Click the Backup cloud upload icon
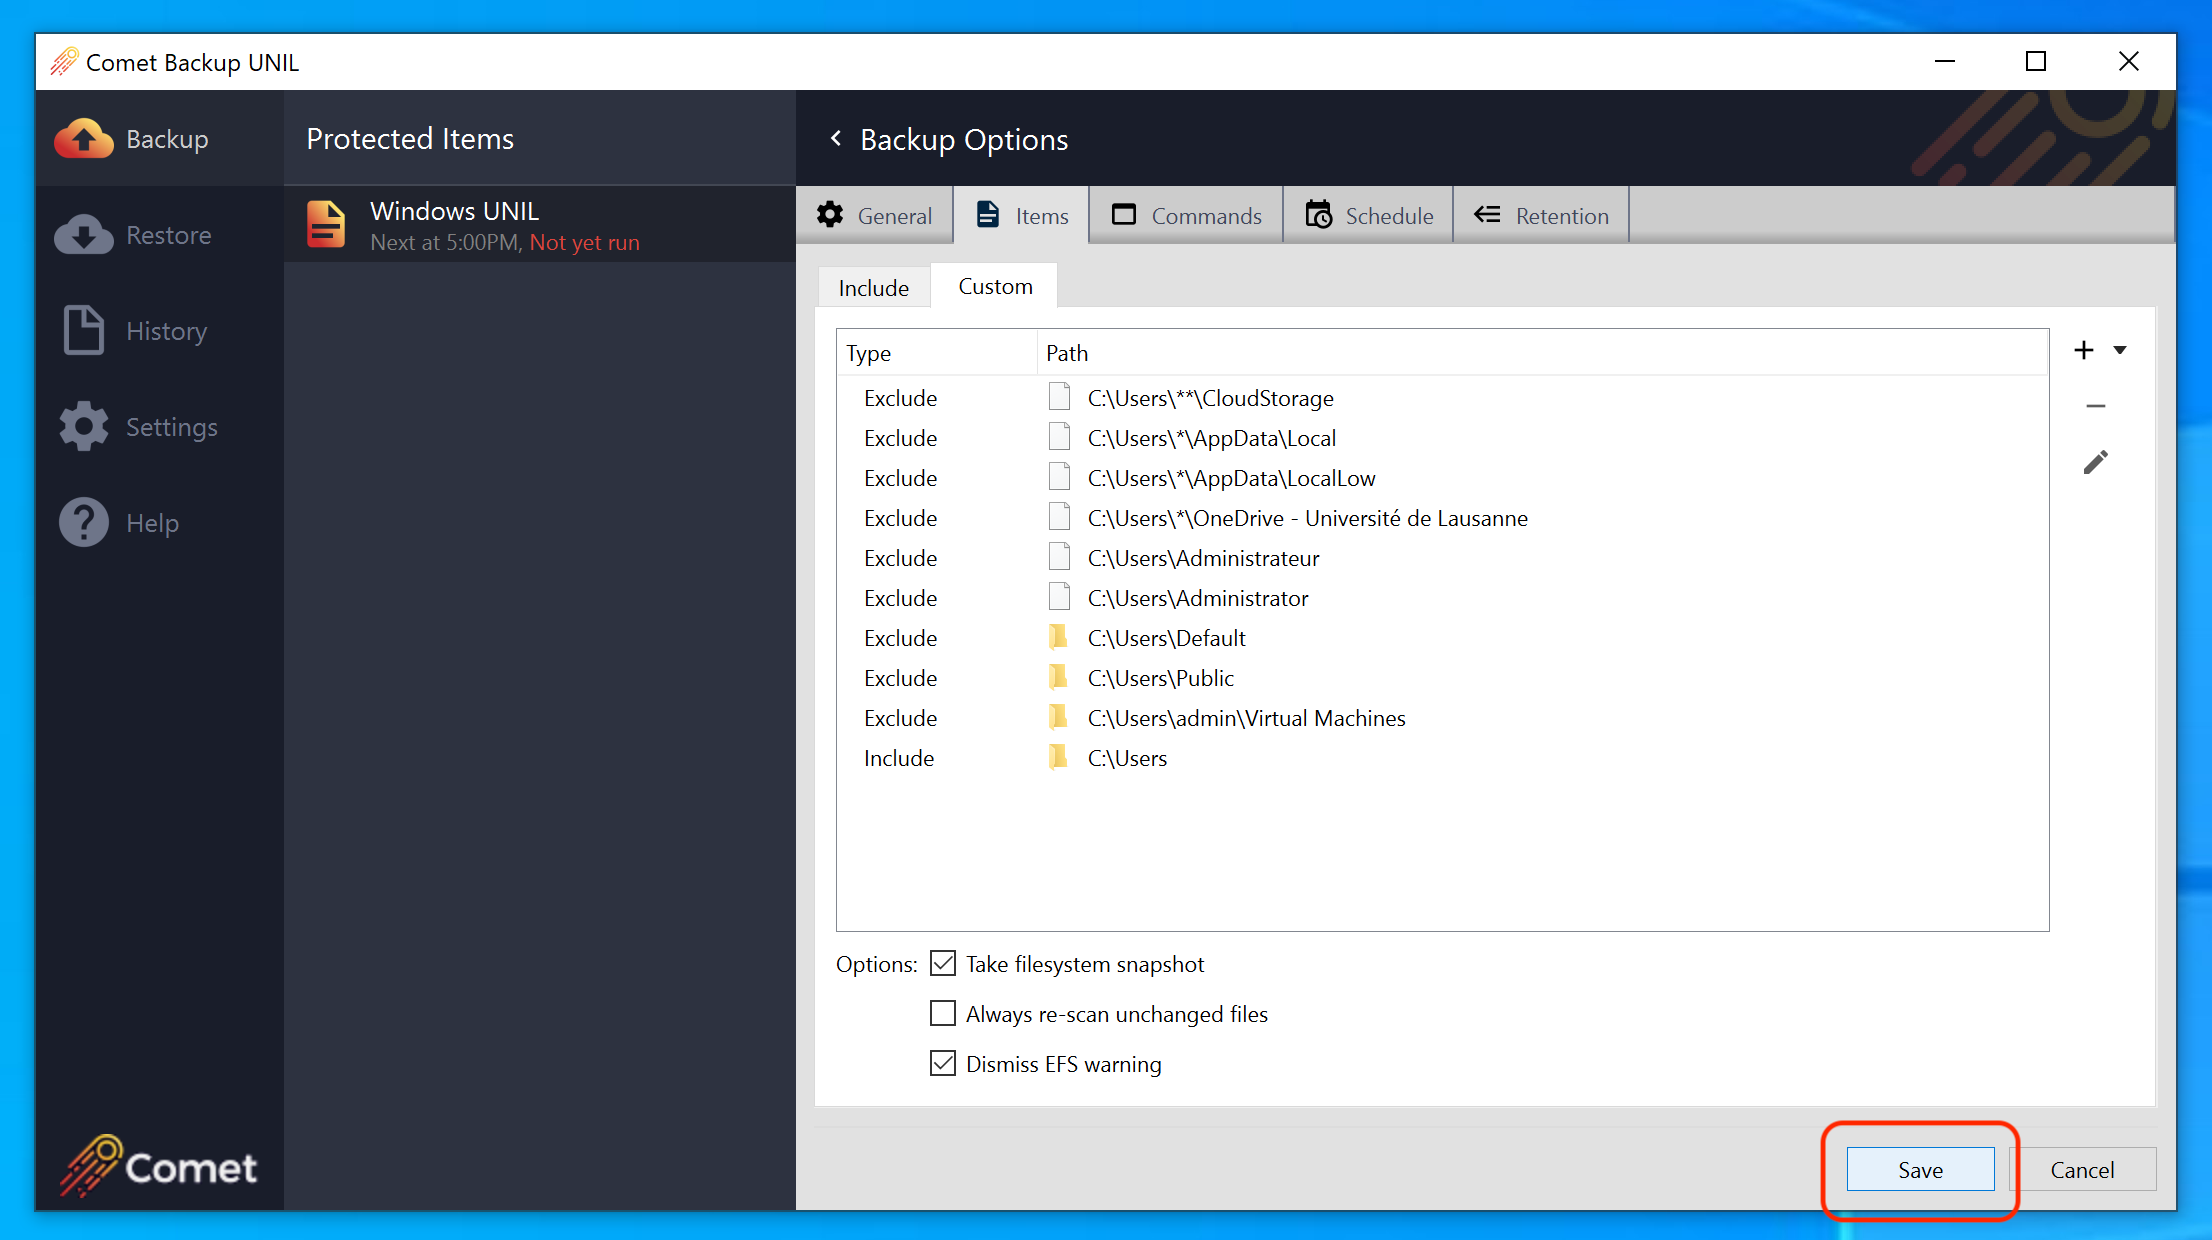The image size is (2212, 1240). point(84,139)
